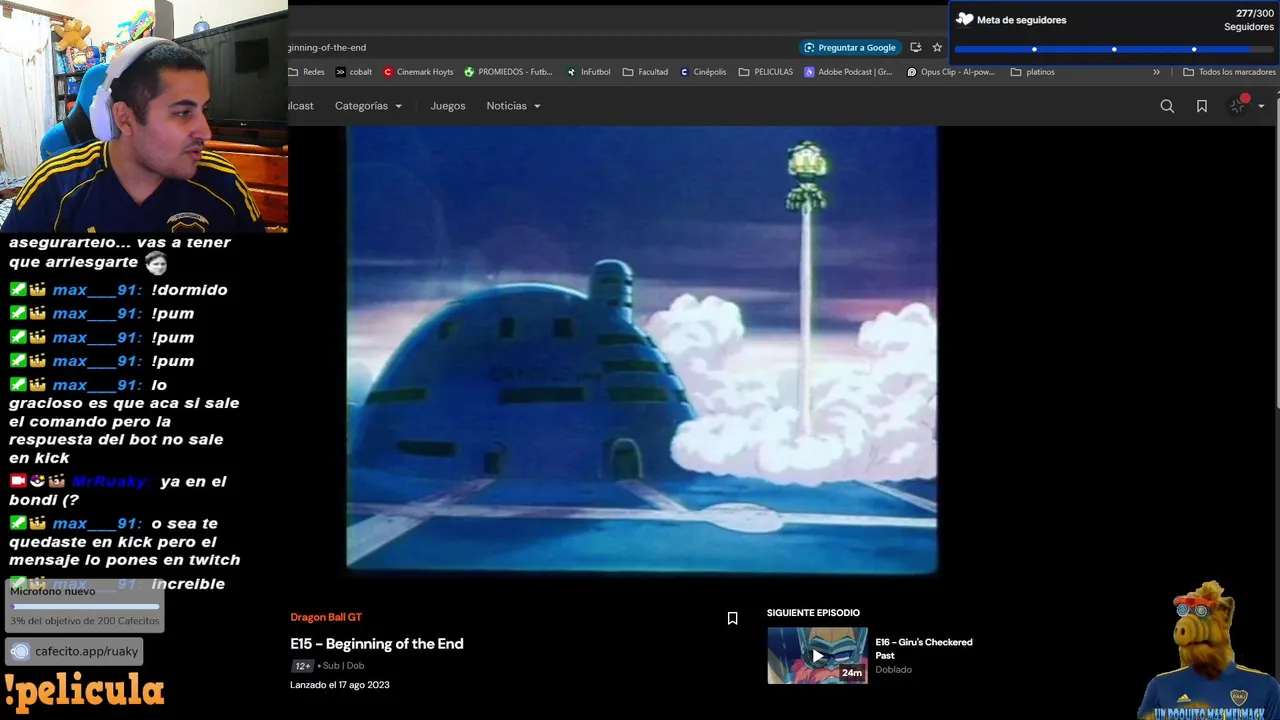The width and height of the screenshot is (1280, 720).
Task: Click the Lanzado el 17 ago 2023 date
Action: pyautogui.click(x=340, y=685)
